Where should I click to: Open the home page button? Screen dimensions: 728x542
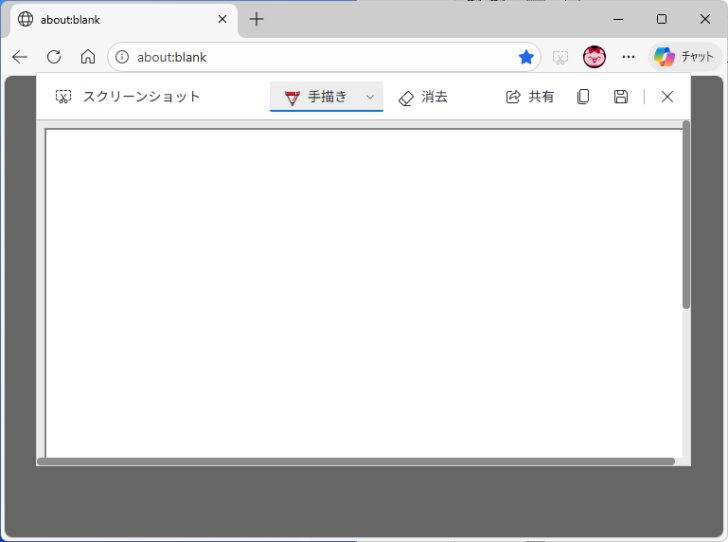[x=88, y=57]
